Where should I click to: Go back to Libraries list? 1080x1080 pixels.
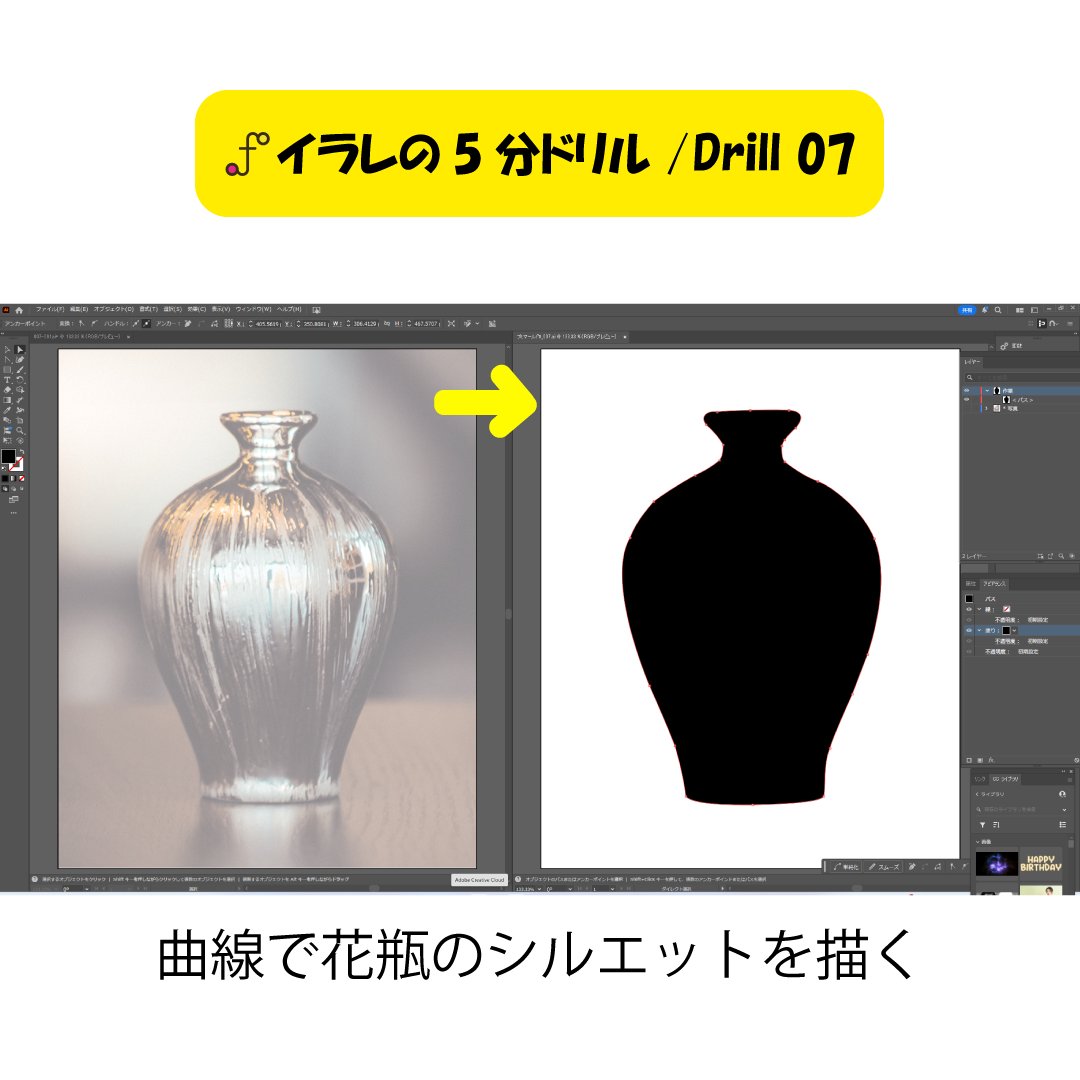tap(989, 794)
